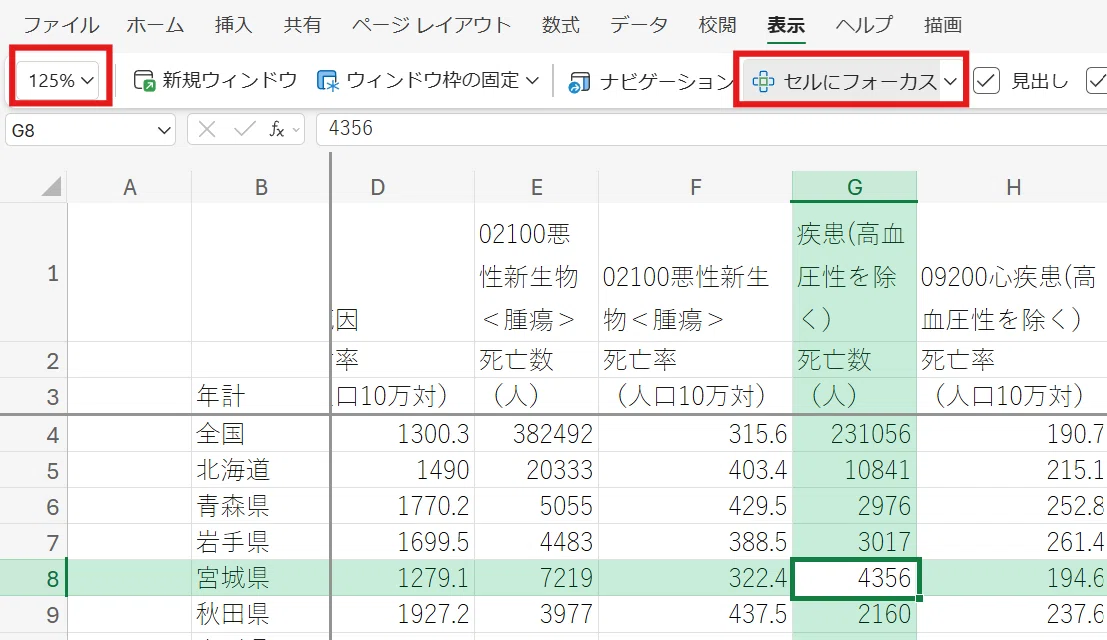1107x640 pixels.
Task: Select row 2 header
Action: 33,361
